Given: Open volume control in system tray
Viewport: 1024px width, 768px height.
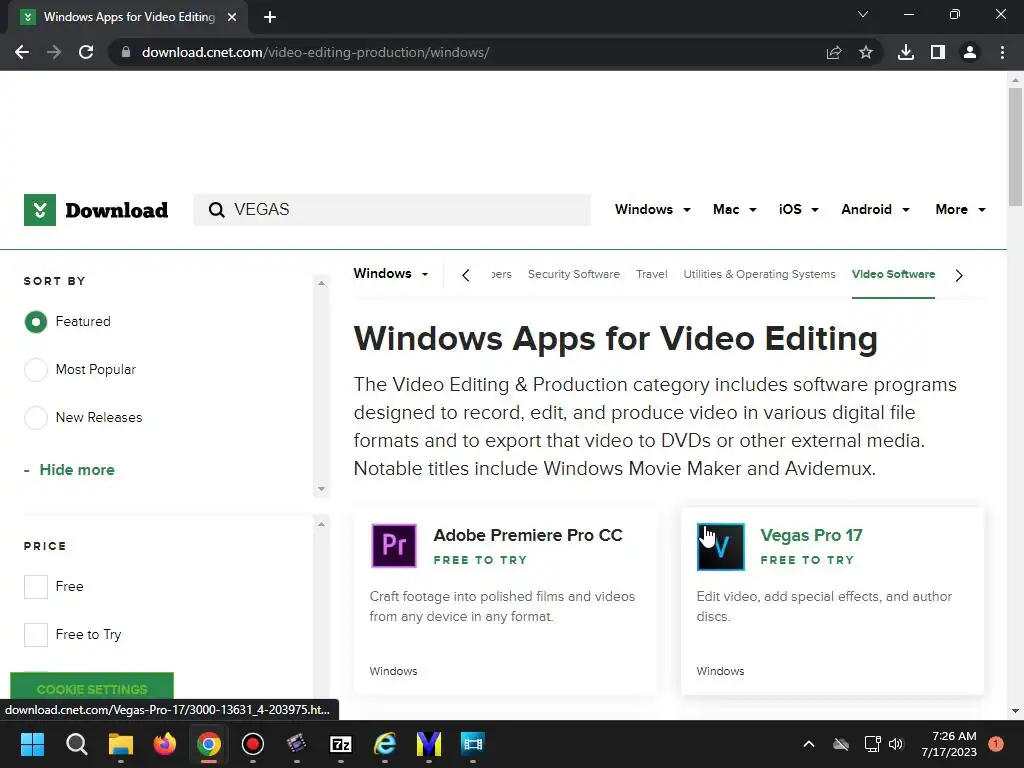Looking at the screenshot, I should tap(896, 744).
